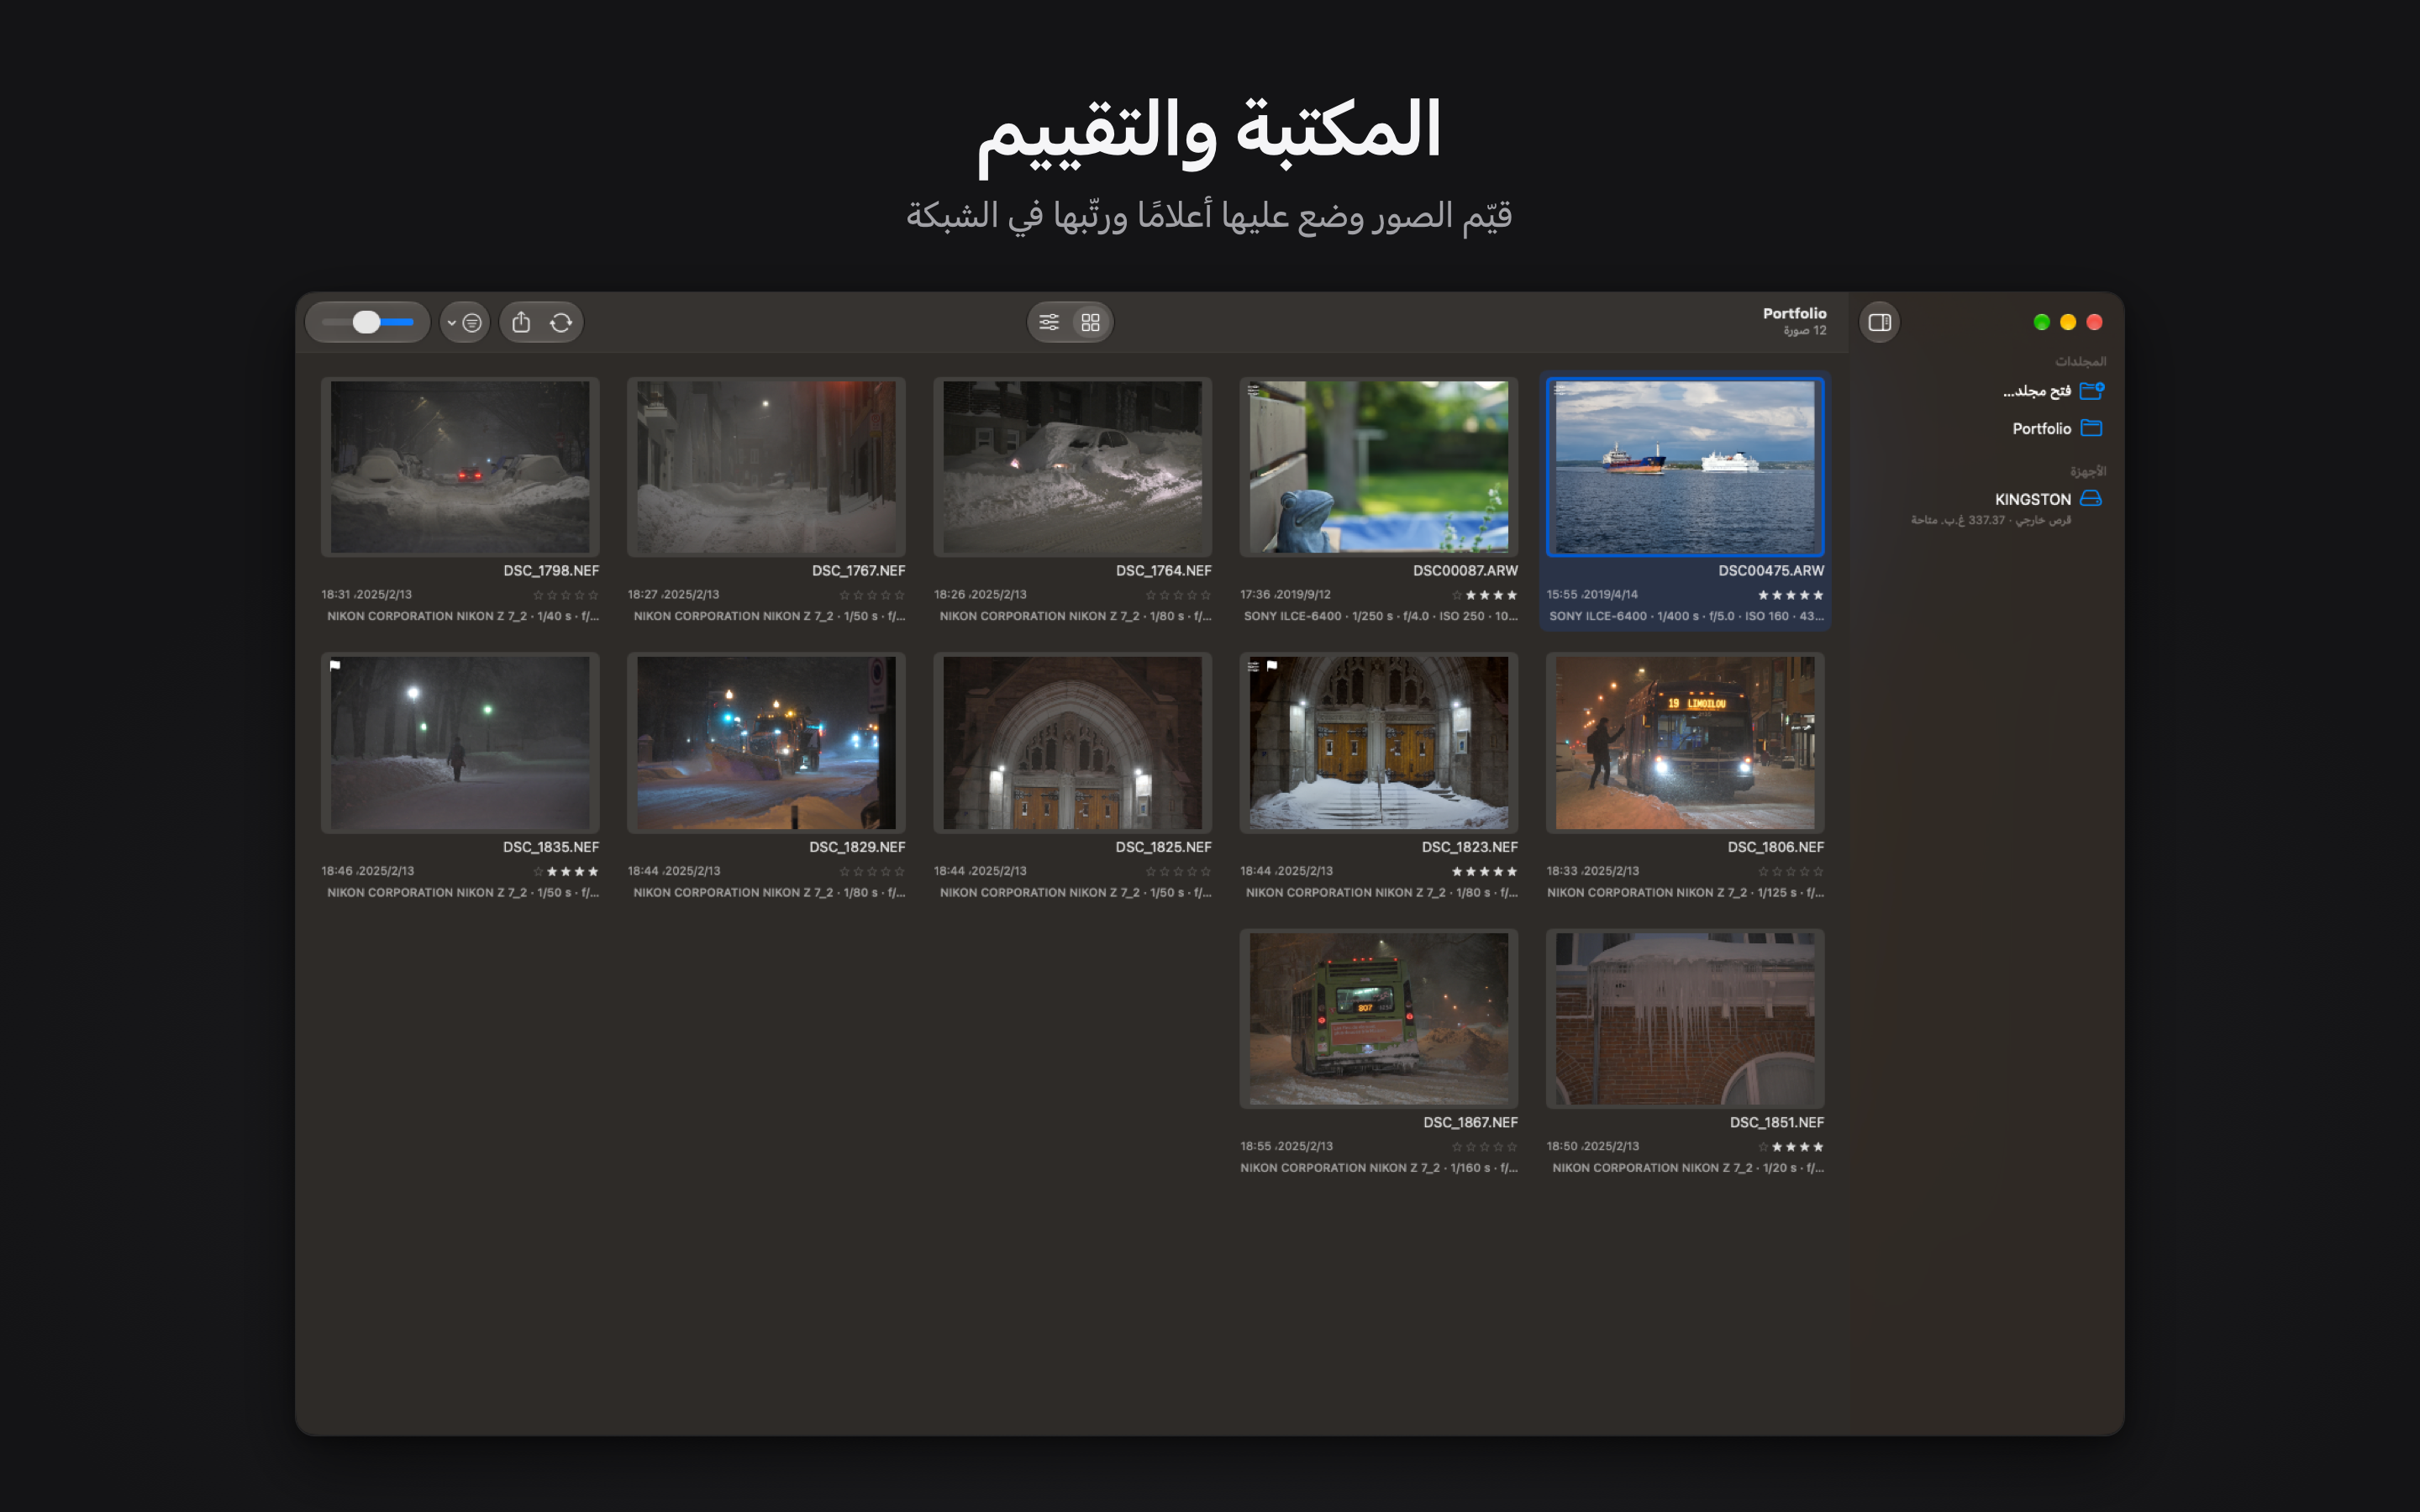Click the filename DSC_1829.NEF
The height and width of the screenshot is (1512, 2420).
[x=857, y=847]
